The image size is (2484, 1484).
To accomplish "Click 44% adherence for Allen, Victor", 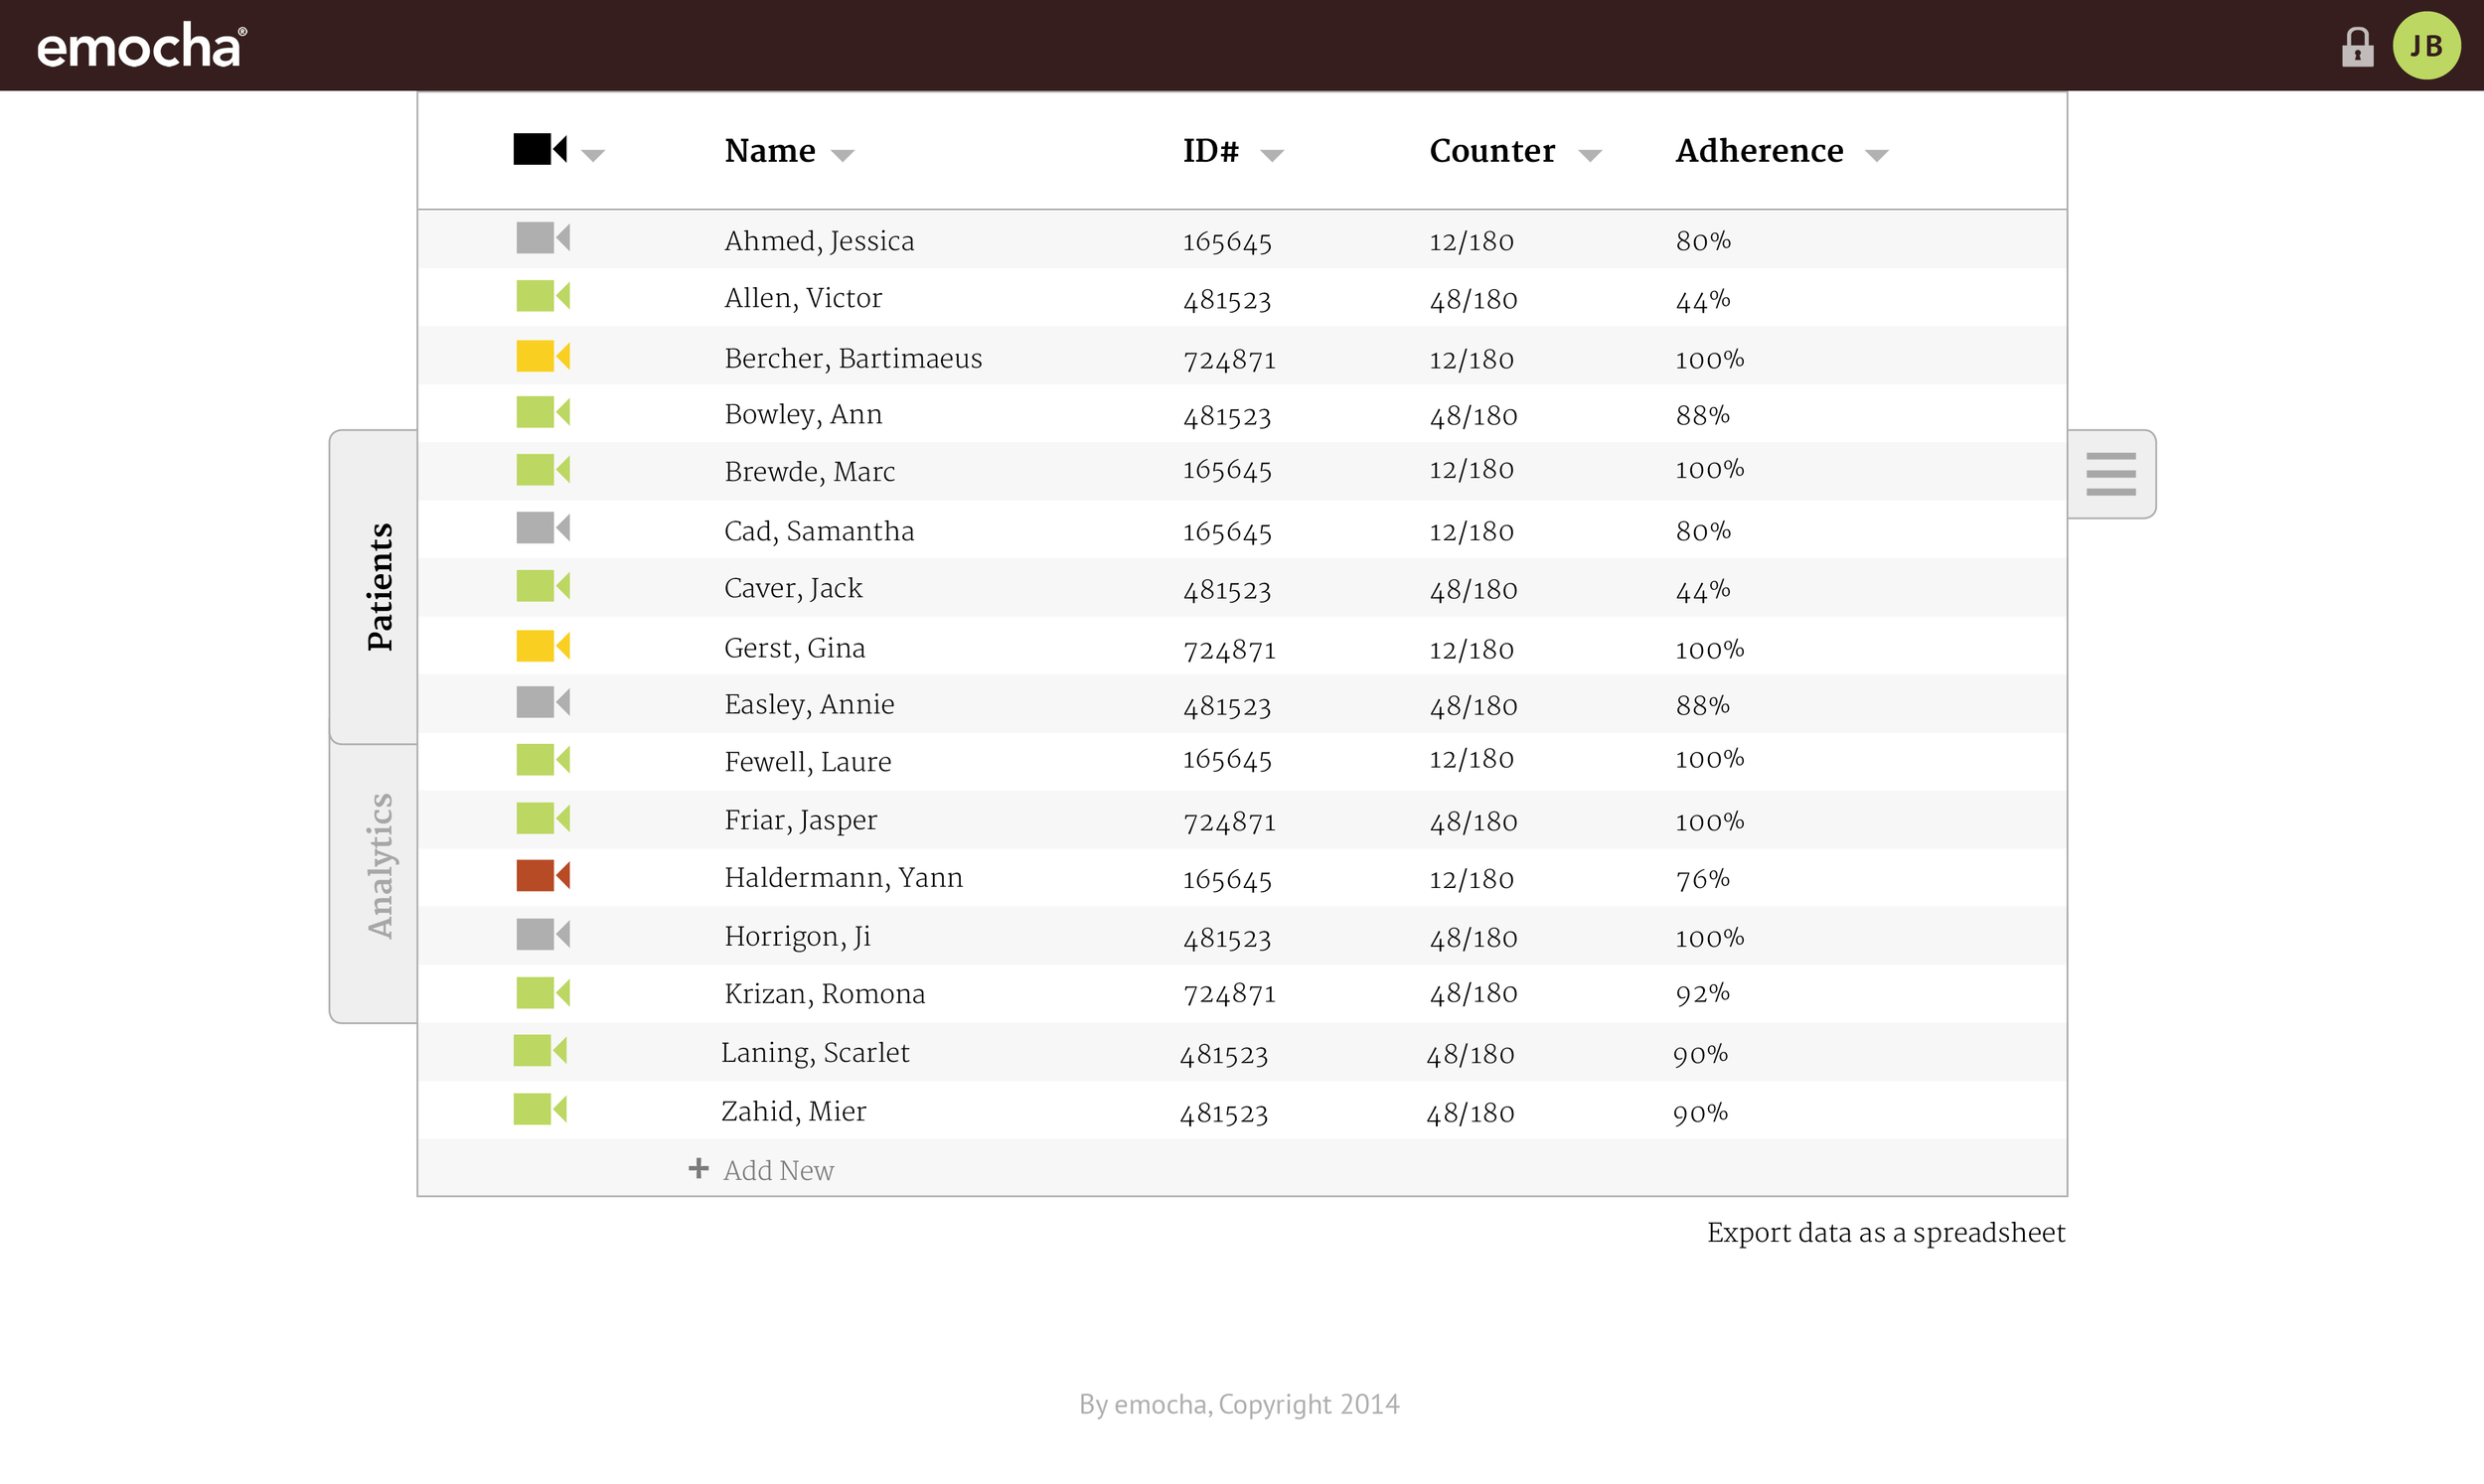I will pos(1703,300).
